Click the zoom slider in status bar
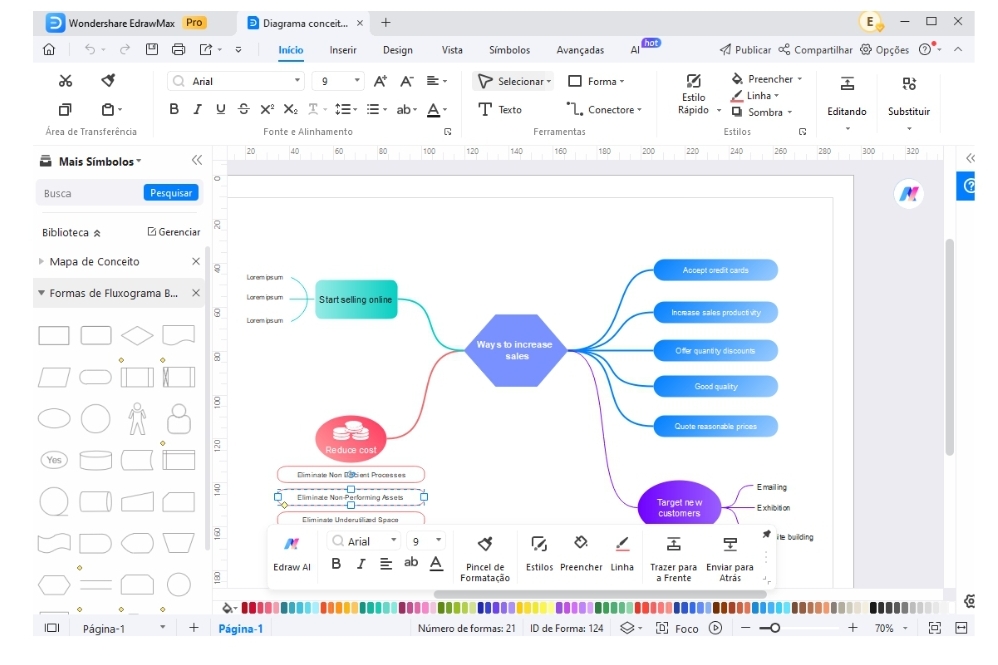 pyautogui.click(x=775, y=628)
